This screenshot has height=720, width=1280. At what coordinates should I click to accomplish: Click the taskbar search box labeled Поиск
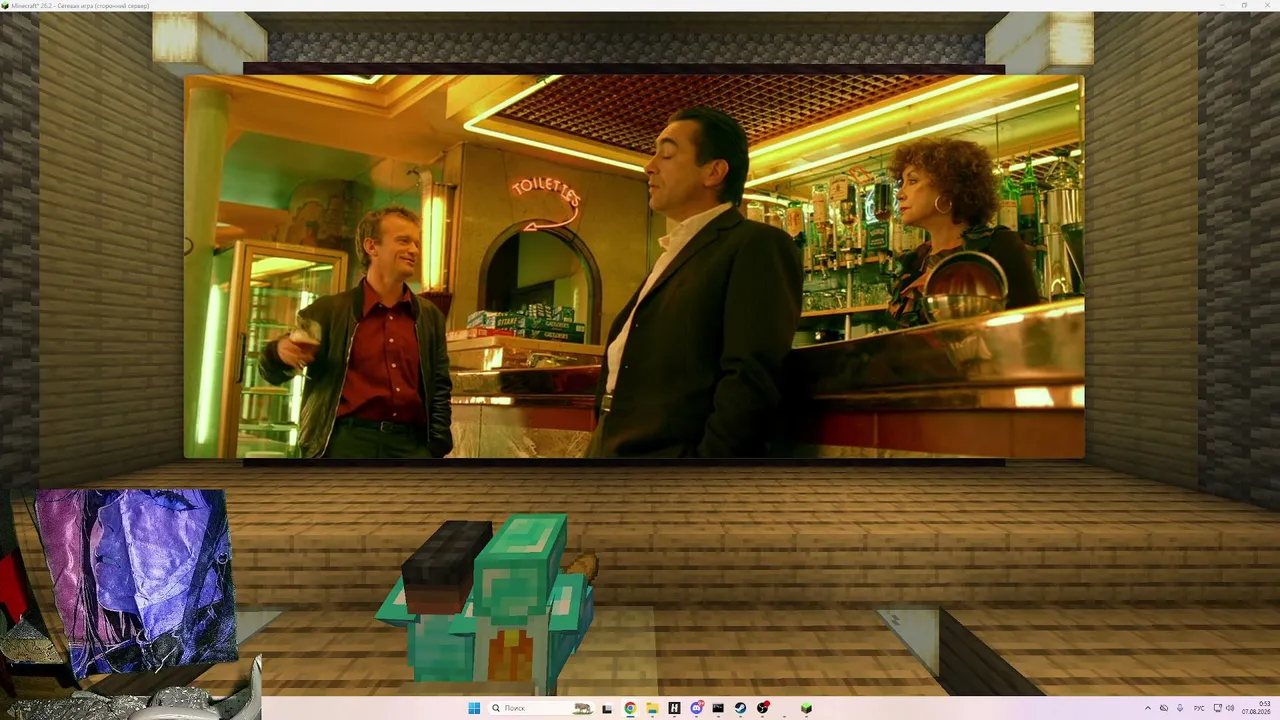540,708
